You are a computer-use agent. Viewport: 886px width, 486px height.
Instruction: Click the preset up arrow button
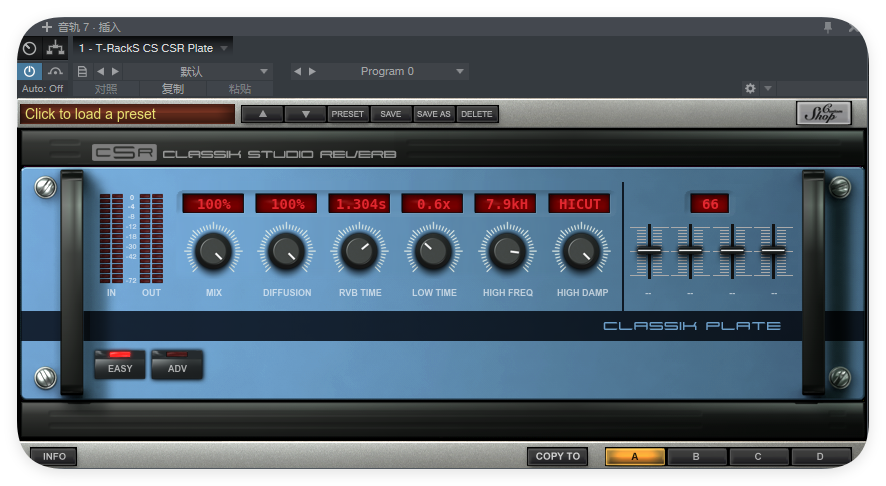coord(263,114)
